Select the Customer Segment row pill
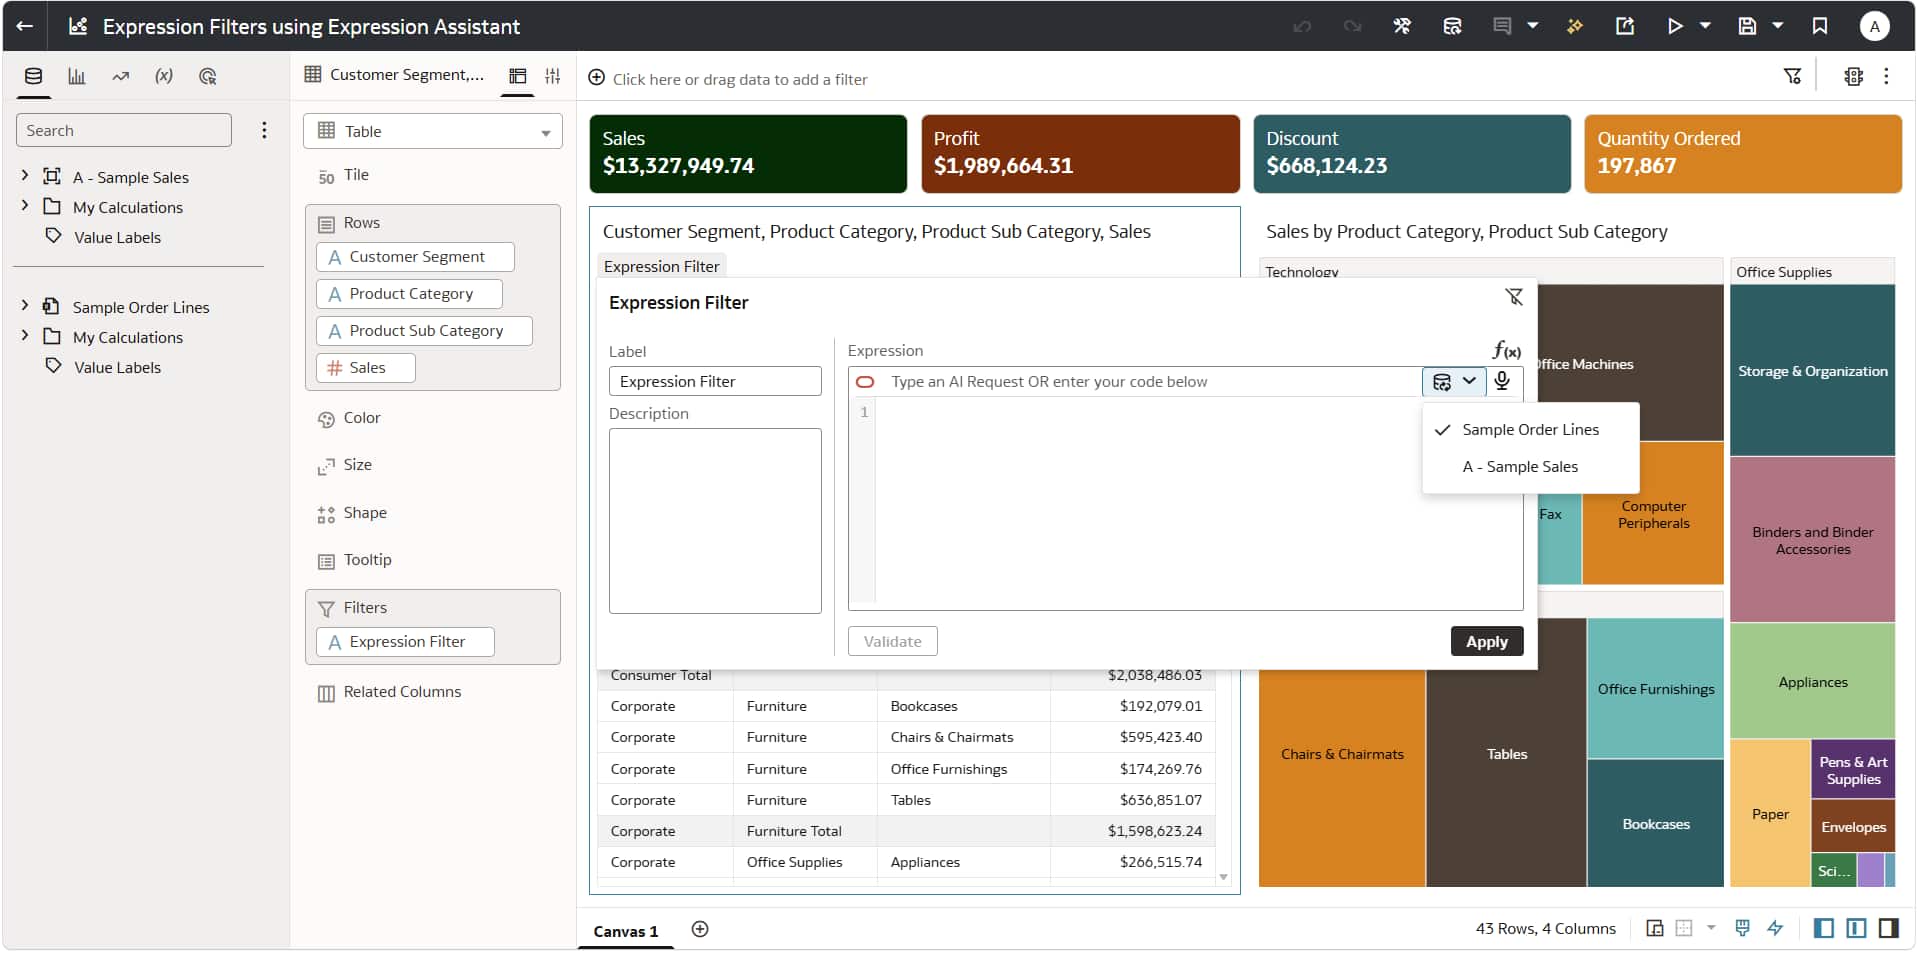This screenshot has width=1917, height=953. point(416,257)
